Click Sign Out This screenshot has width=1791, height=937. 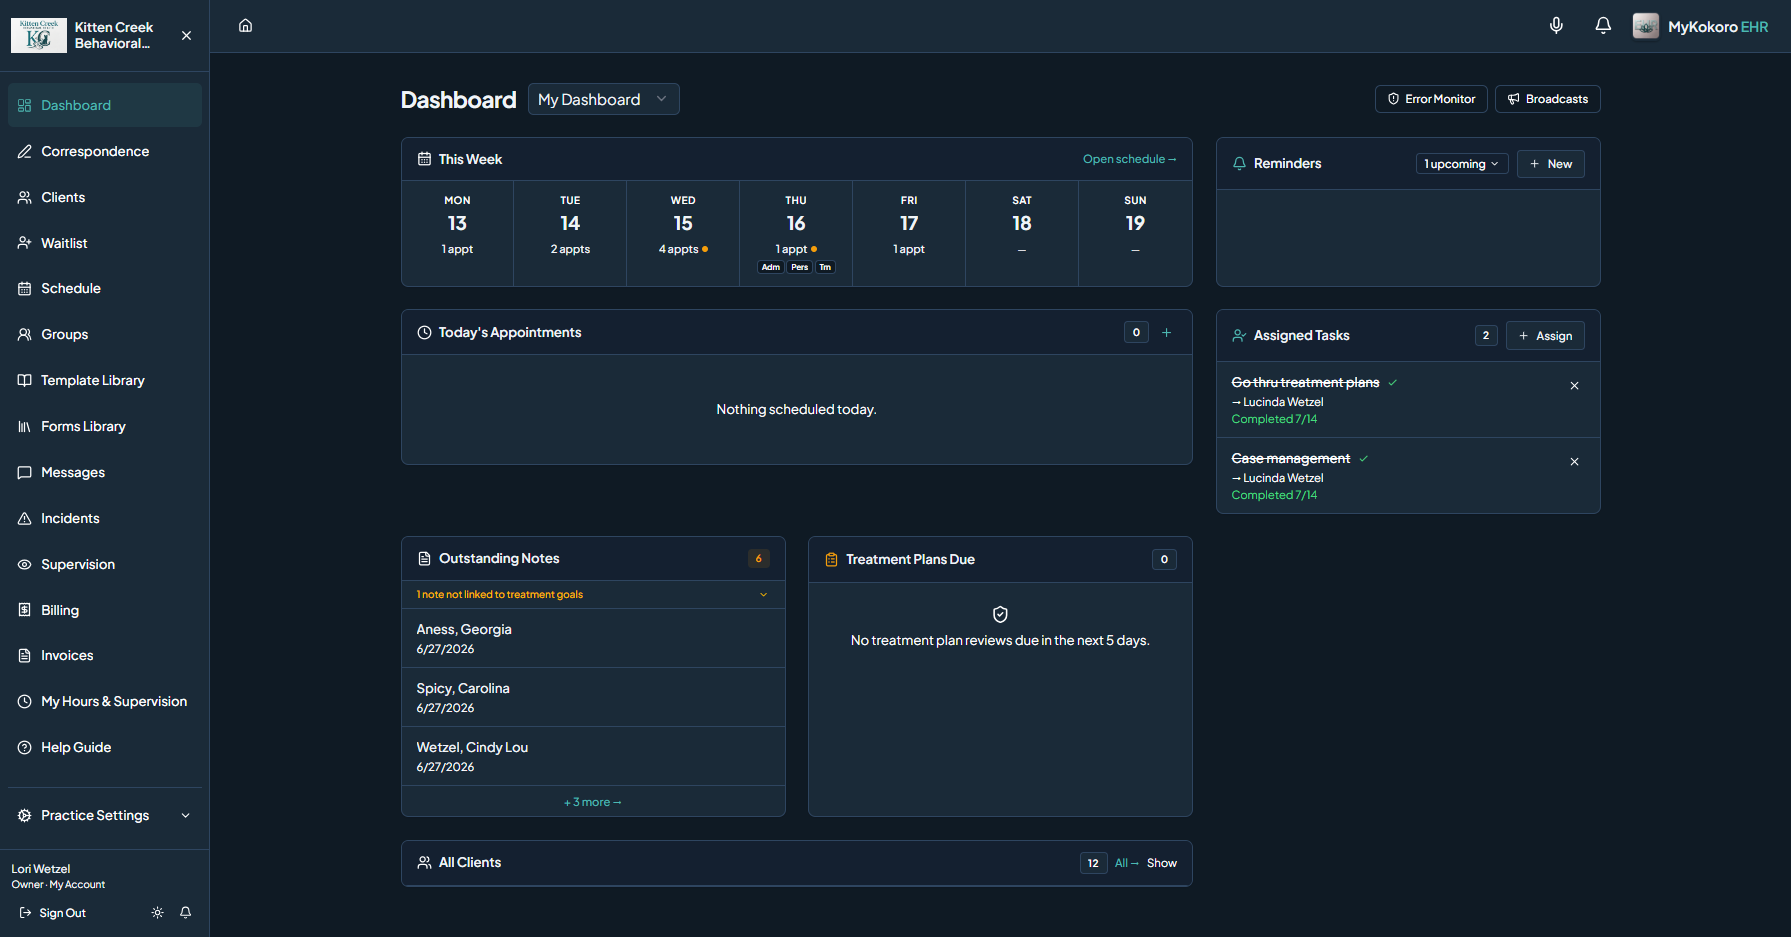(53, 913)
